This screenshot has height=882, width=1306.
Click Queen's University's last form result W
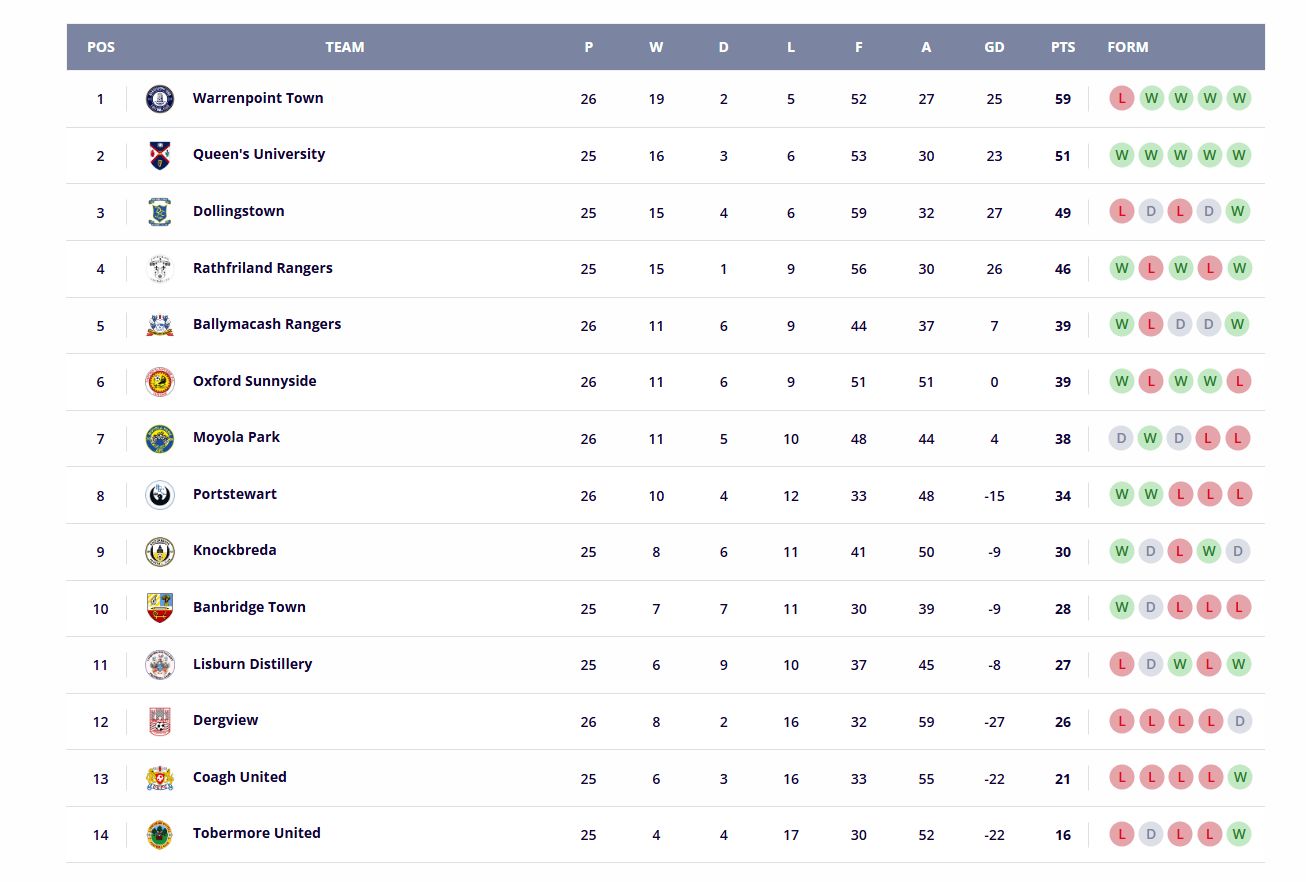[x=1239, y=155]
